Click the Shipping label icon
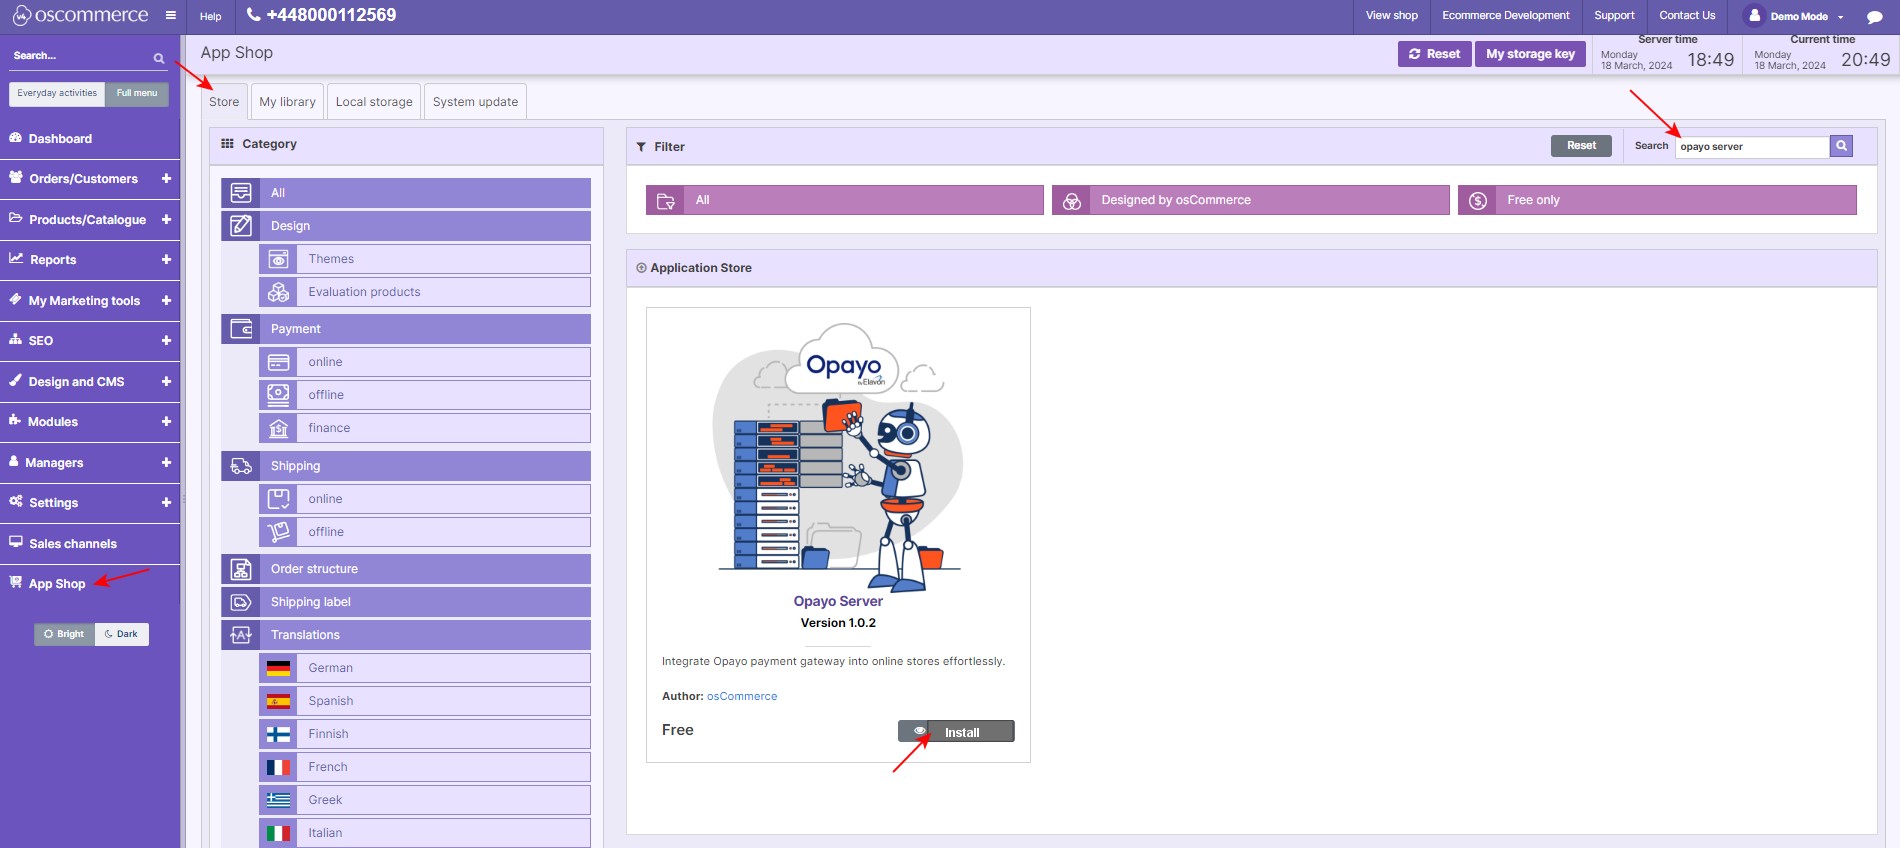This screenshot has height=848, width=1900. tap(241, 602)
